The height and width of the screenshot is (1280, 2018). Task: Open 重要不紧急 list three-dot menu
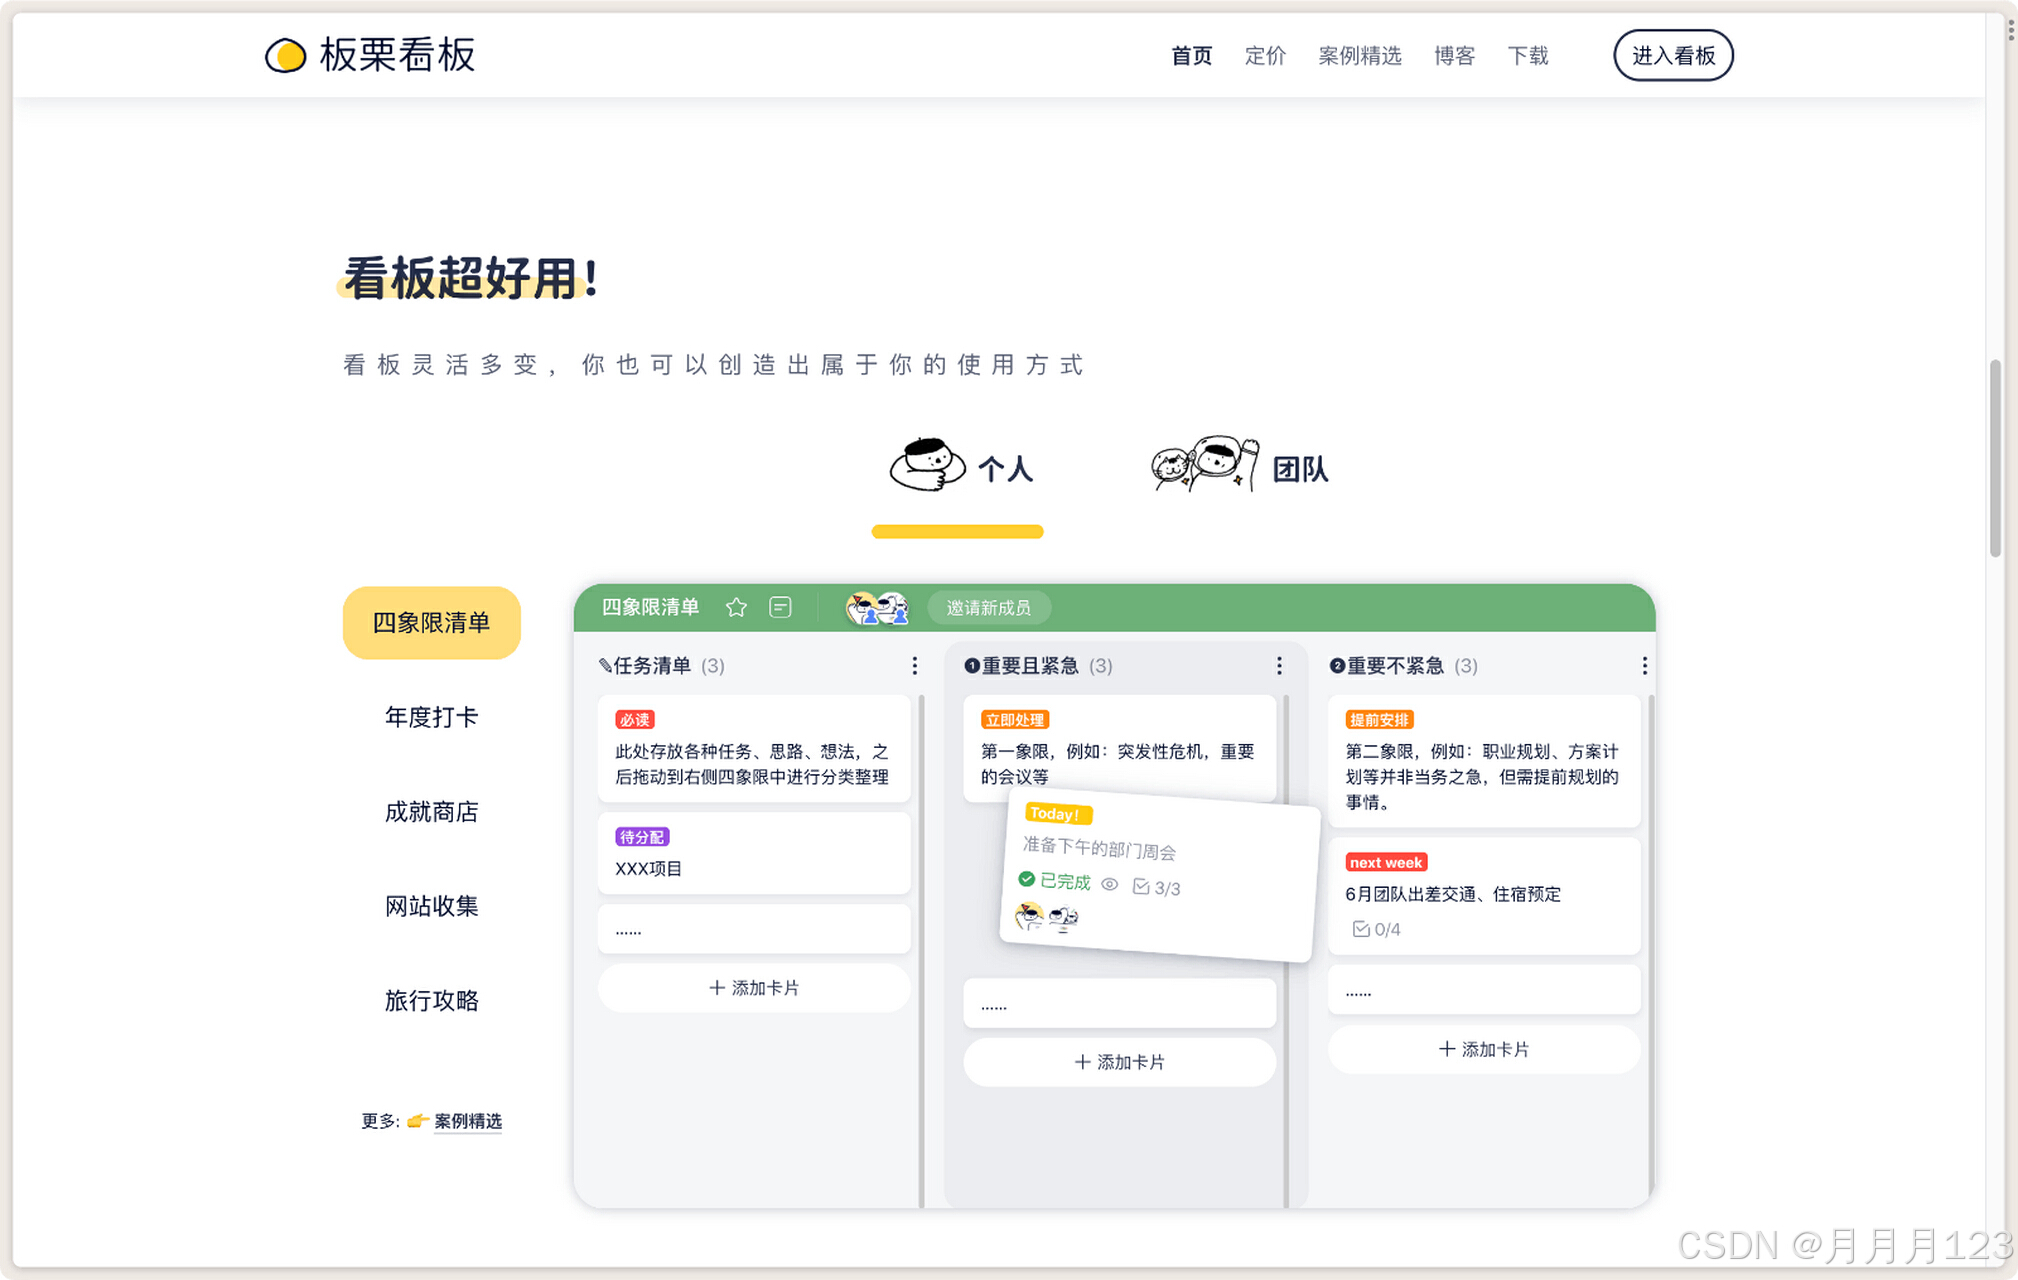(1644, 666)
